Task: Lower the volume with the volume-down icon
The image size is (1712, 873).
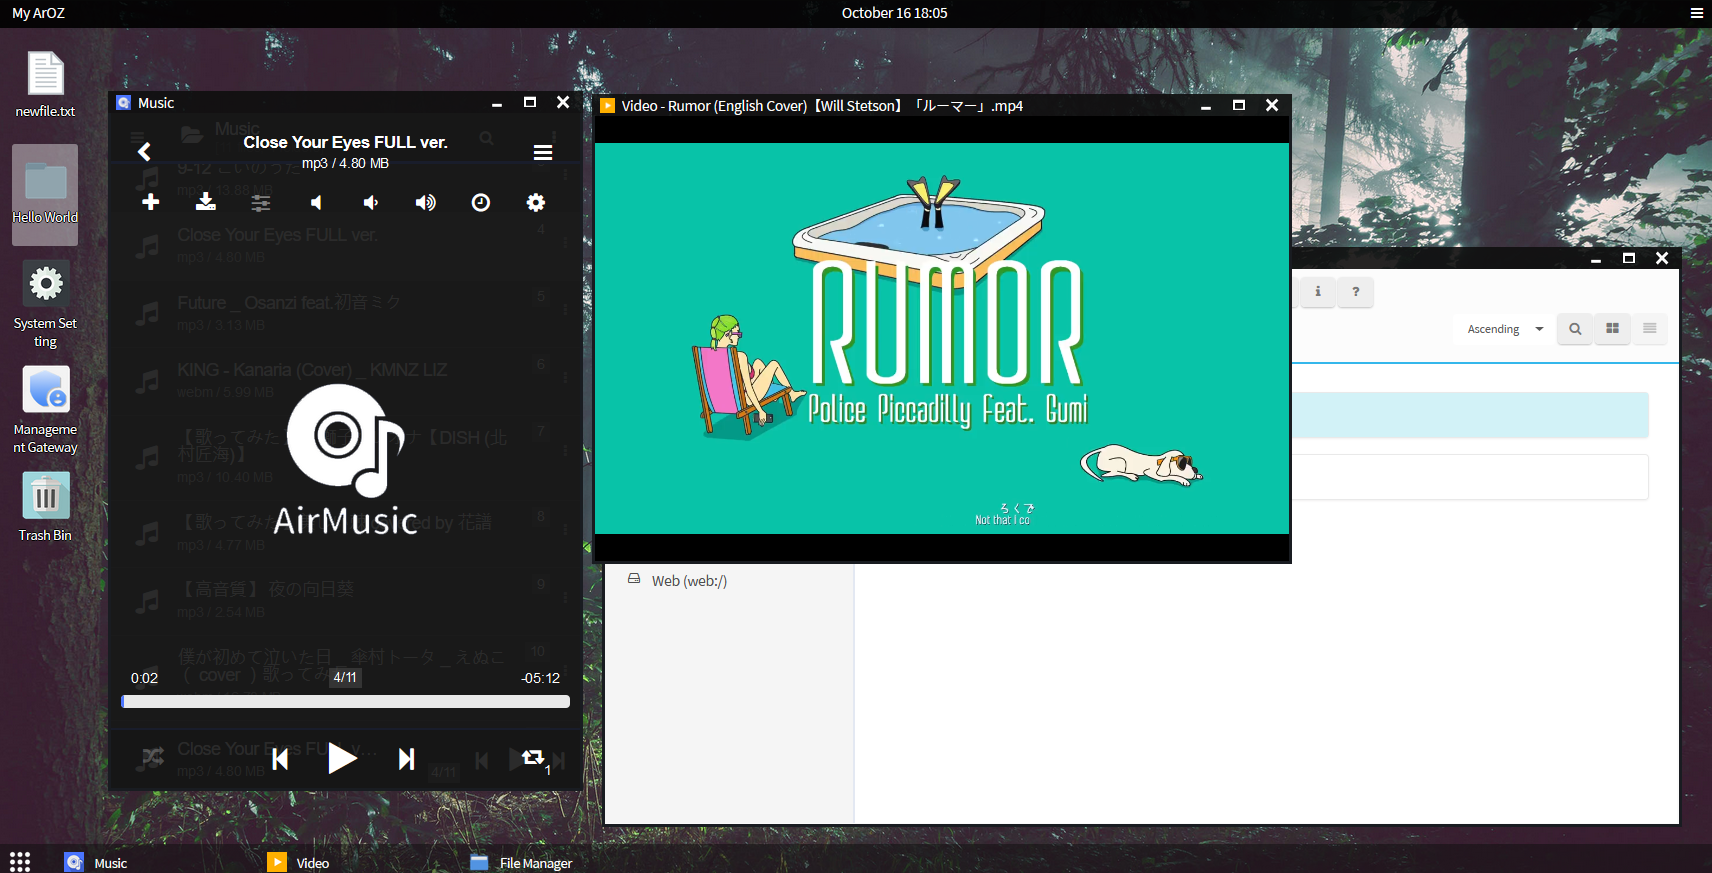Action: tap(370, 203)
